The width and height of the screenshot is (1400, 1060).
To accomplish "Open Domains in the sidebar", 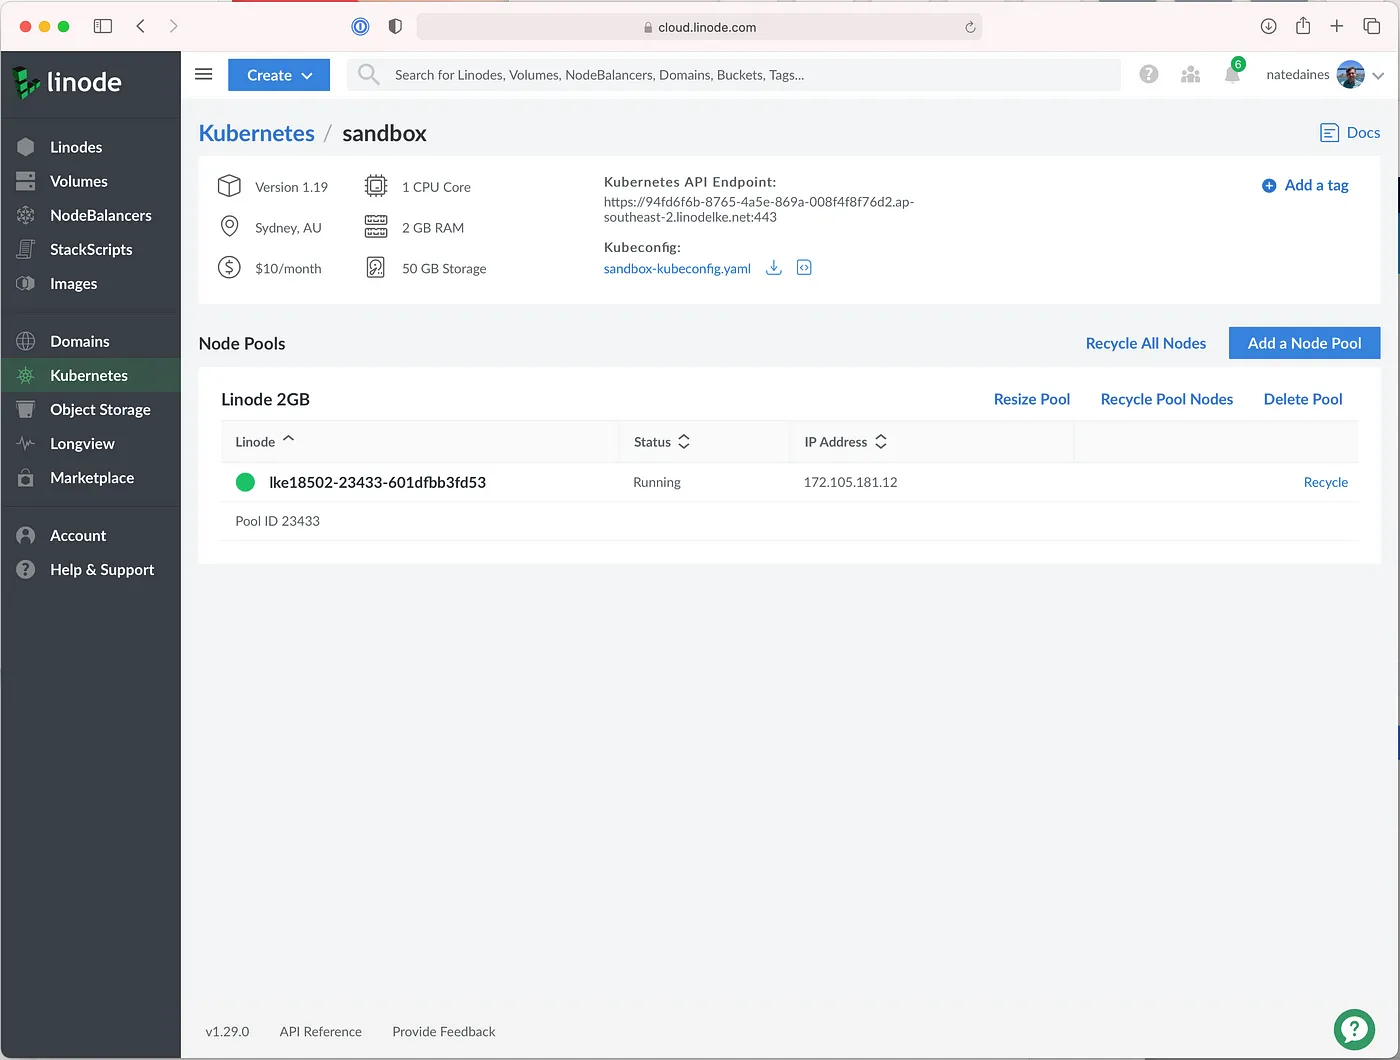I will [x=79, y=341].
